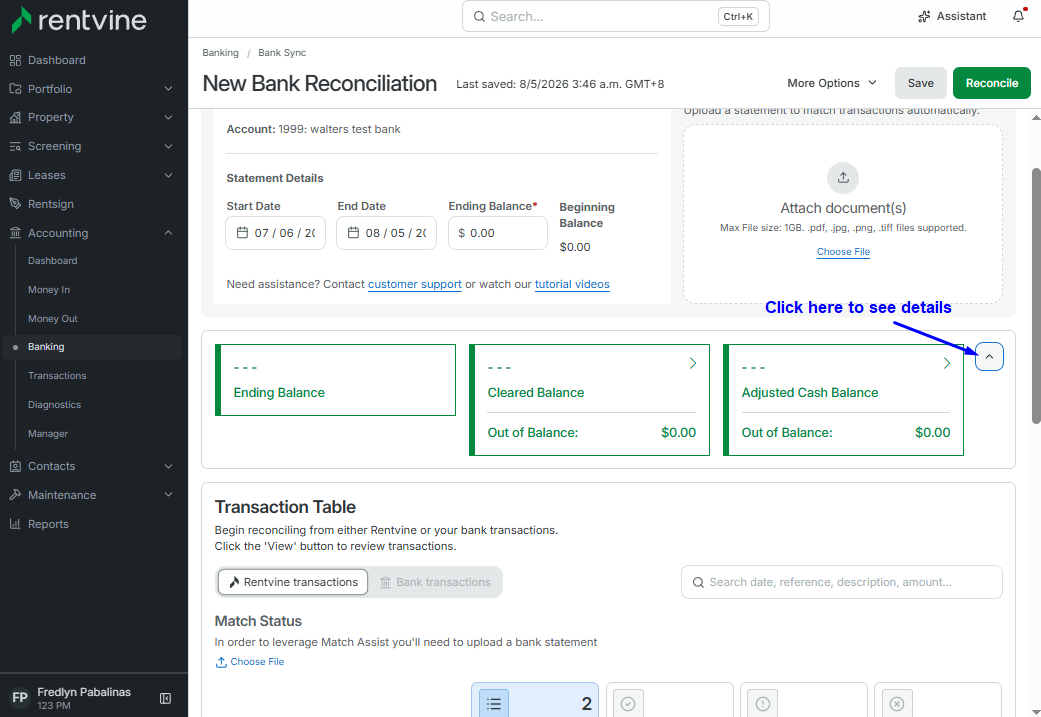Focus the top Search field
The image size is (1041, 717).
(615, 17)
